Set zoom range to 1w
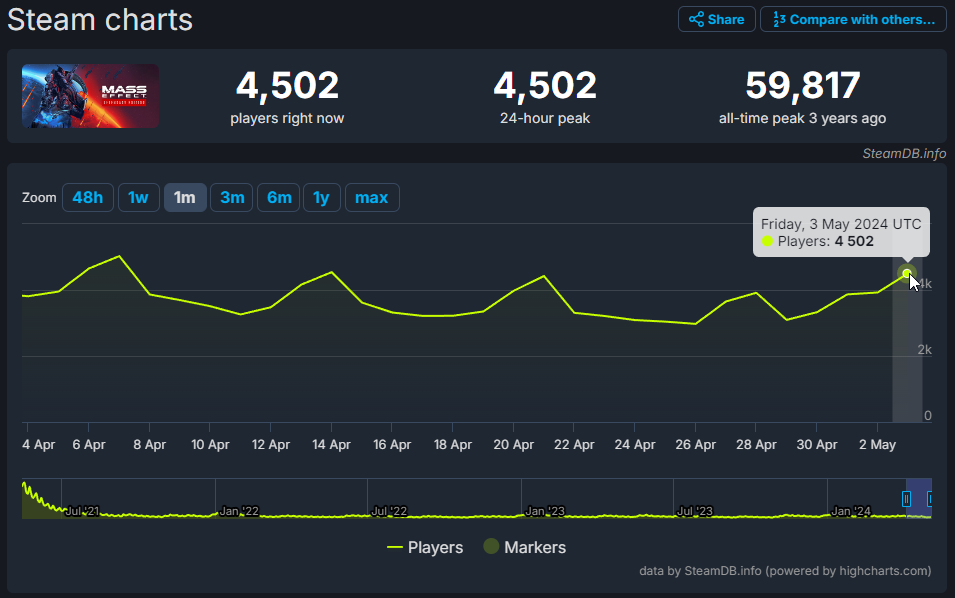Screen dimensions: 955x598 click(138, 197)
